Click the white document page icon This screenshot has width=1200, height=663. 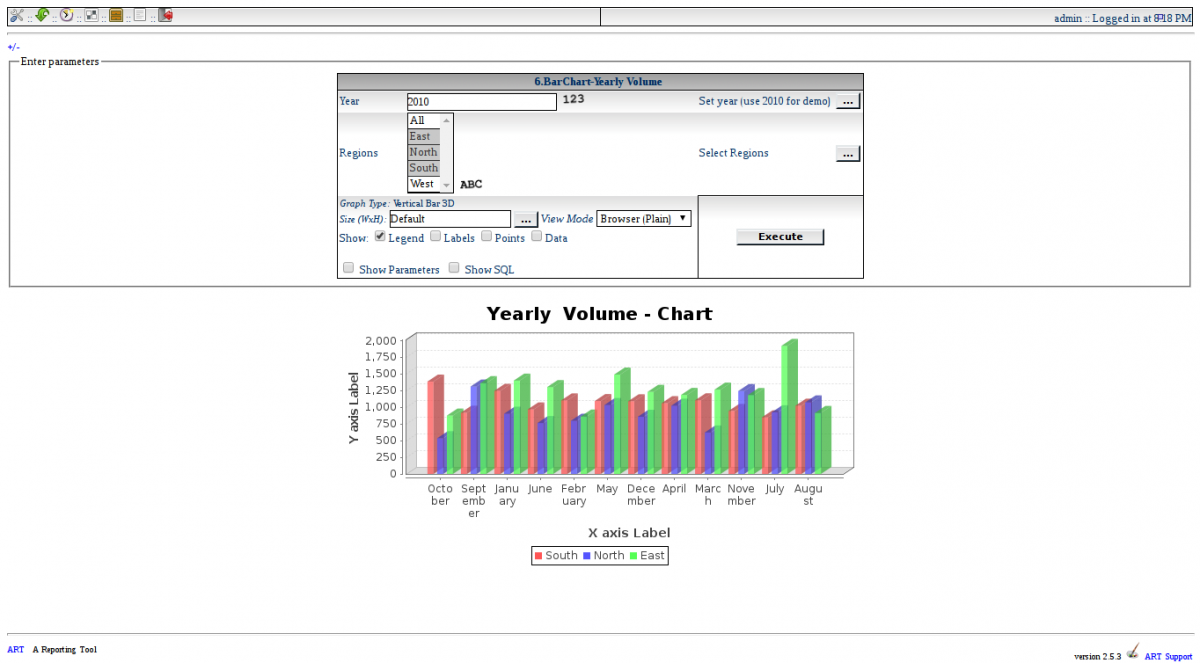[140, 15]
